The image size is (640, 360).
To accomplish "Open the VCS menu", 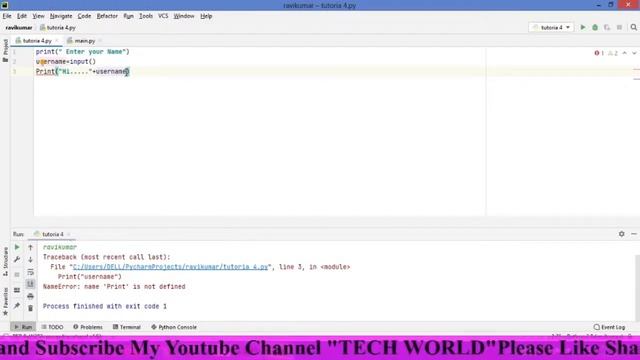I will pyautogui.click(x=163, y=16).
